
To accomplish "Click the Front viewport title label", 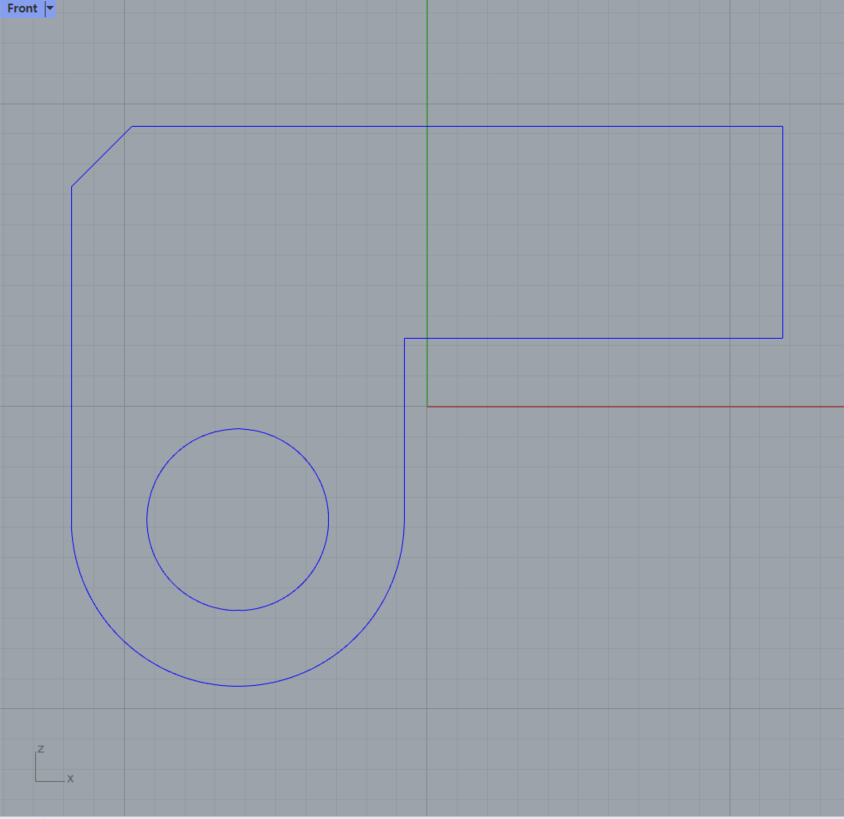I will (22, 9).
